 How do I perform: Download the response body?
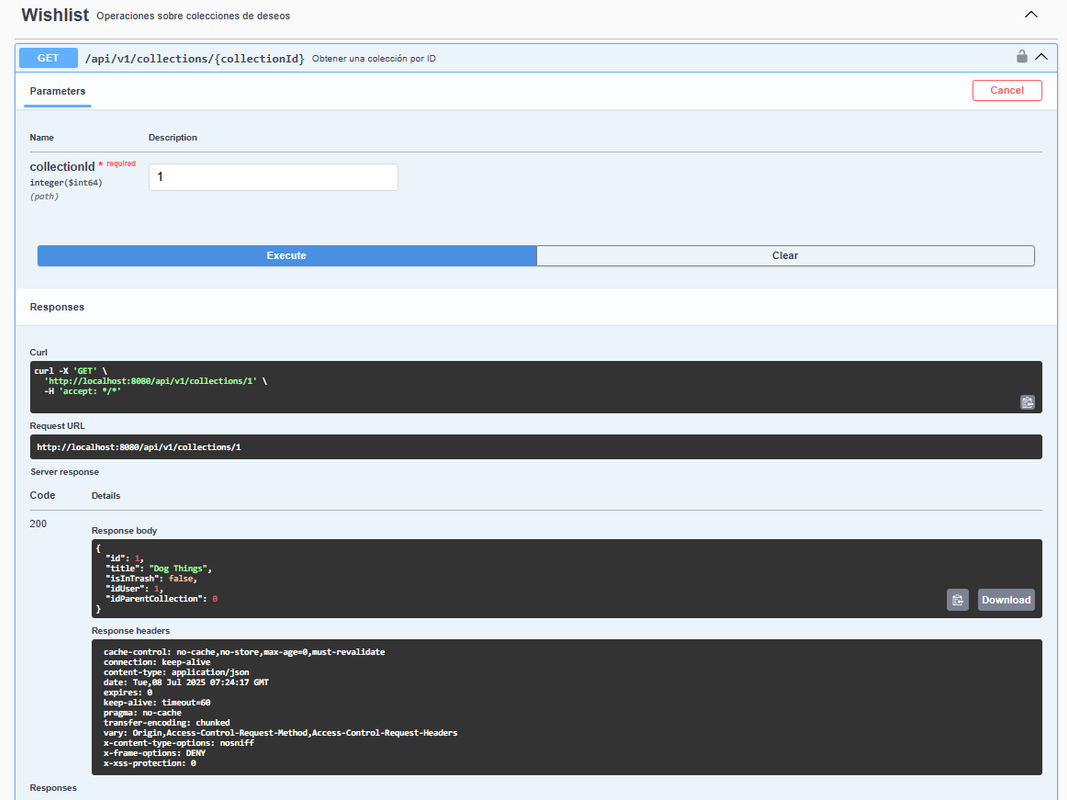1006,599
